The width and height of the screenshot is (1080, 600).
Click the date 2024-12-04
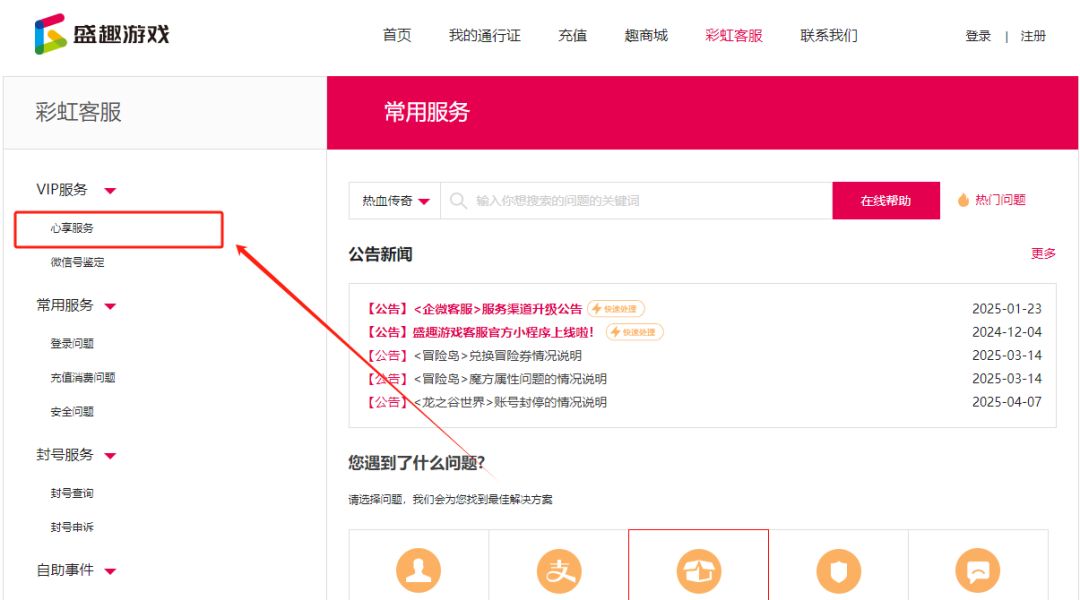point(1006,332)
